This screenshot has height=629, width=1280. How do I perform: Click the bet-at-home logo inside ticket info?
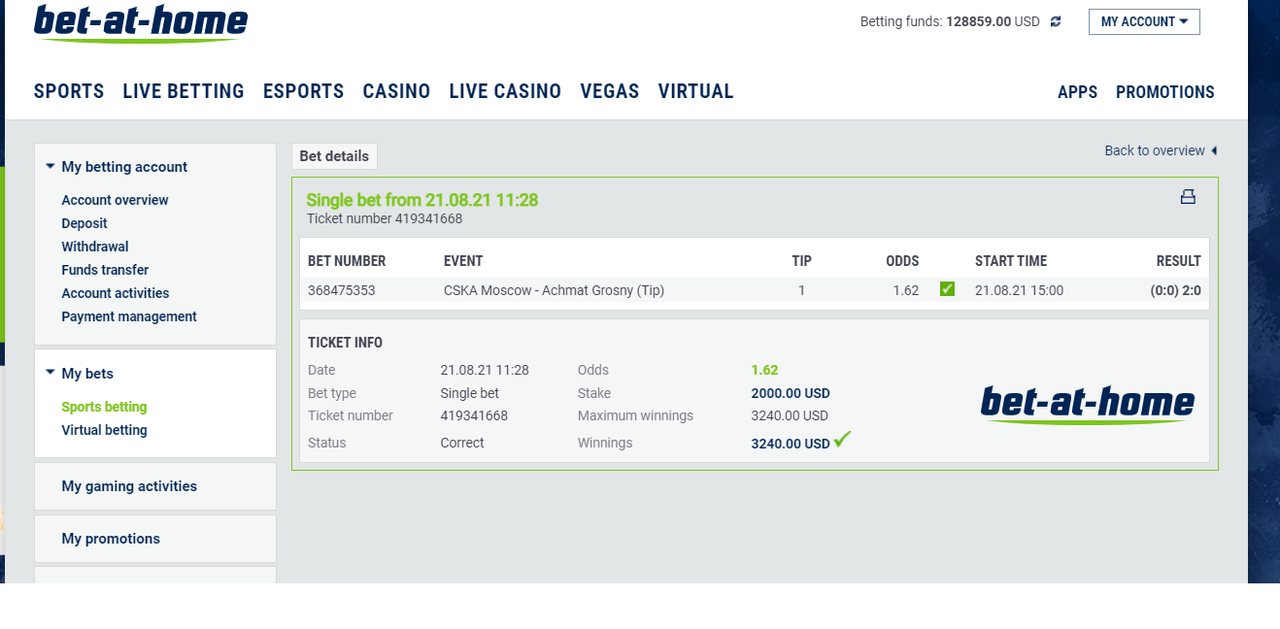pyautogui.click(x=1088, y=405)
